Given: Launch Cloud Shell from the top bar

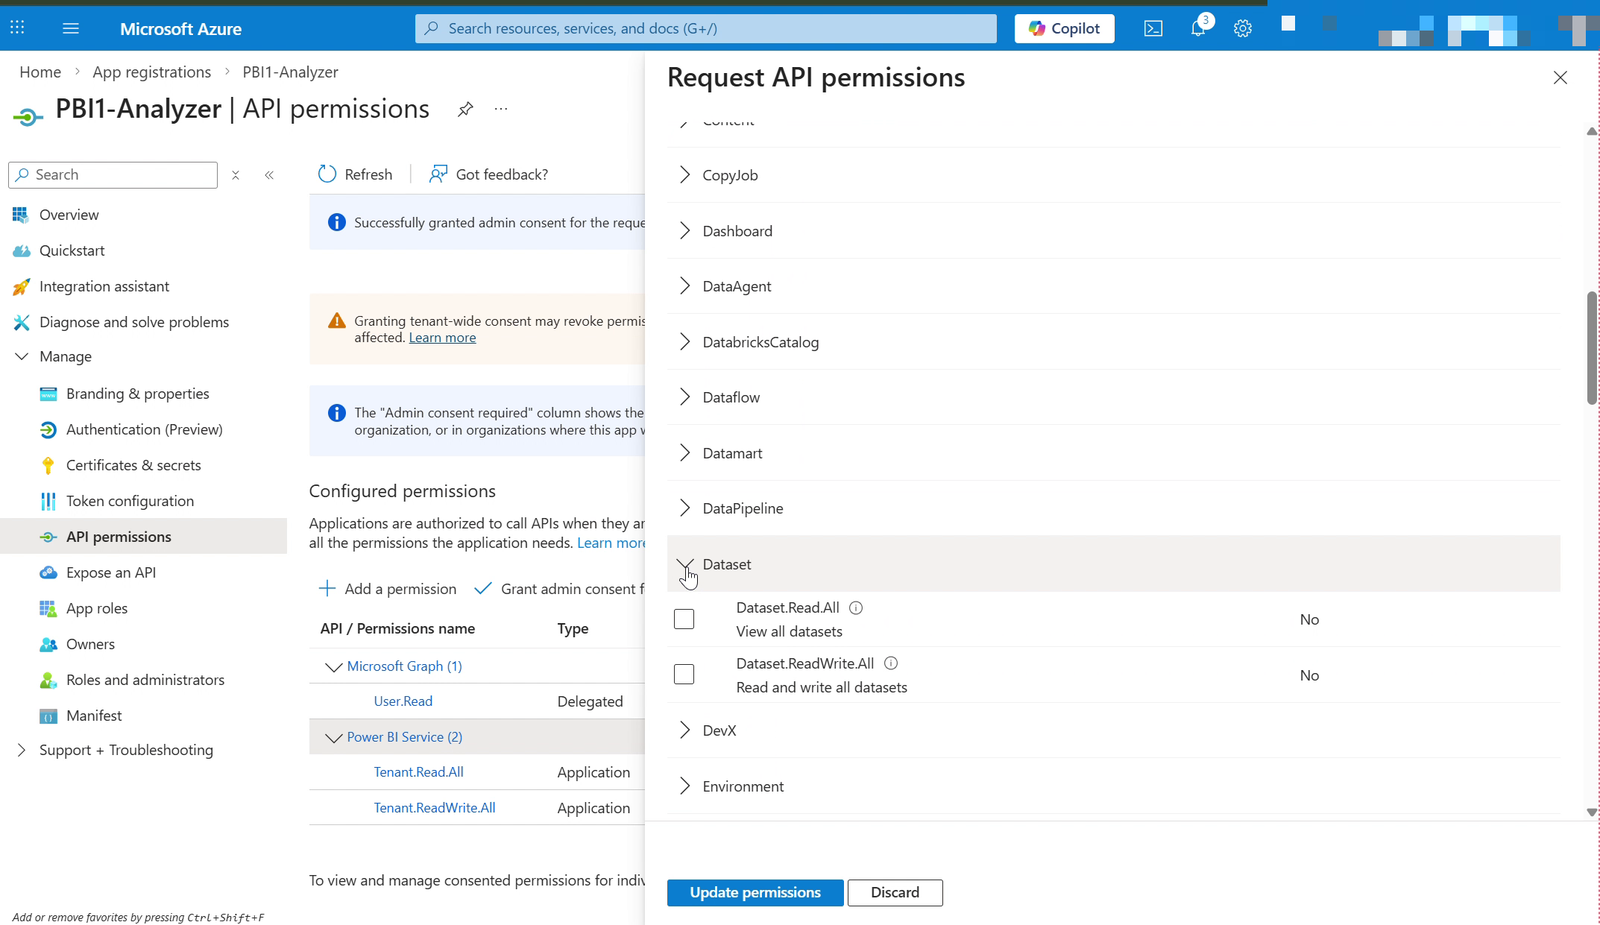Looking at the screenshot, I should coord(1153,28).
